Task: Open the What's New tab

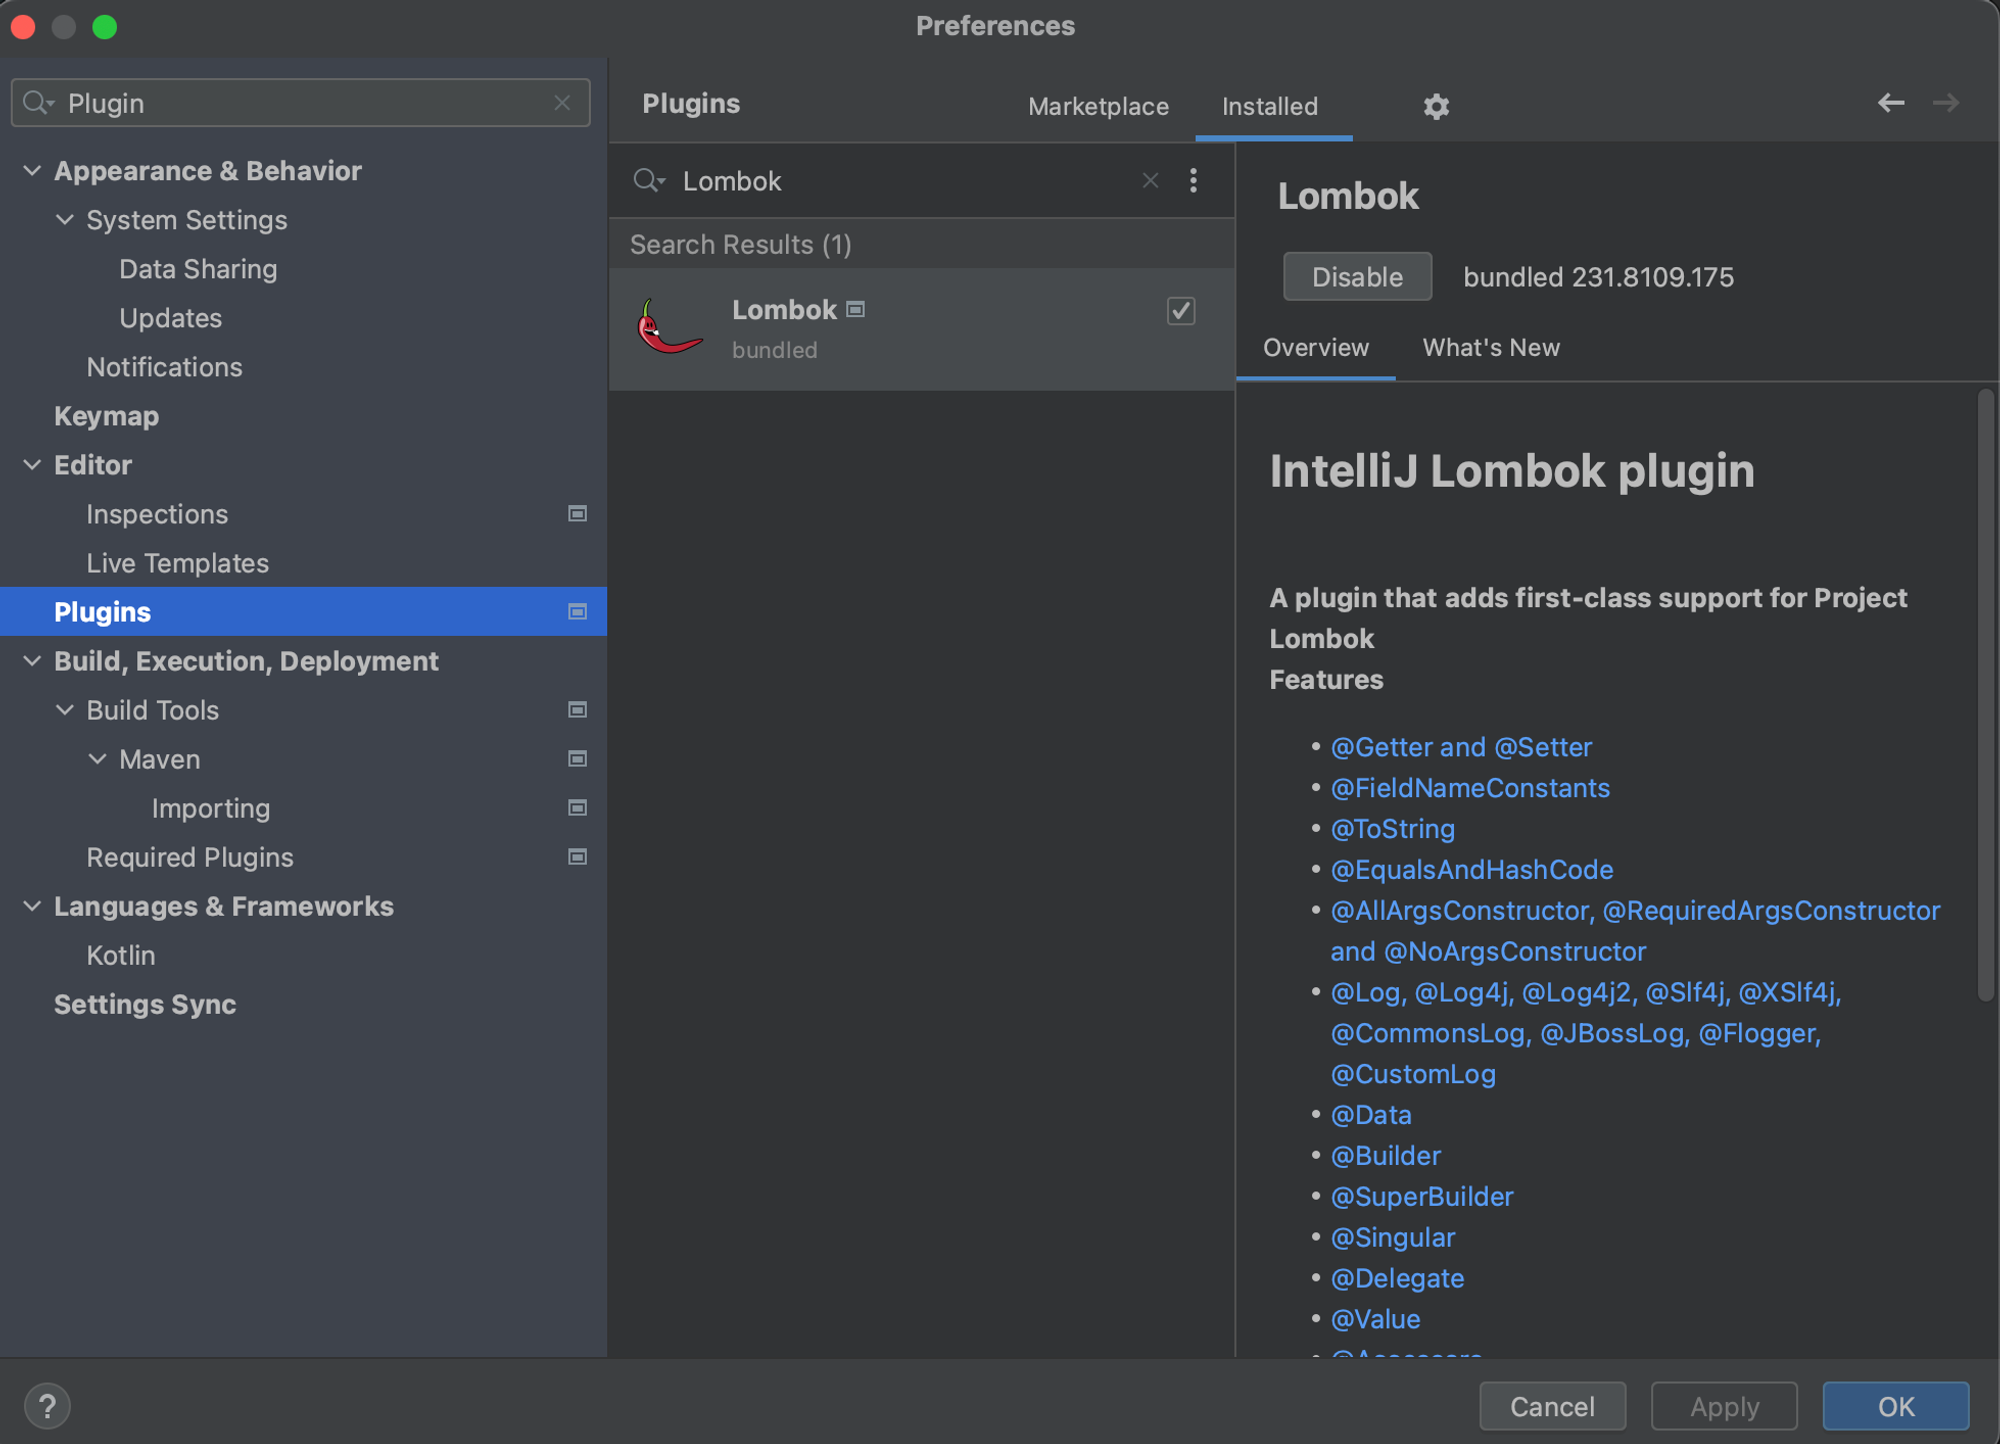Action: pos(1490,347)
